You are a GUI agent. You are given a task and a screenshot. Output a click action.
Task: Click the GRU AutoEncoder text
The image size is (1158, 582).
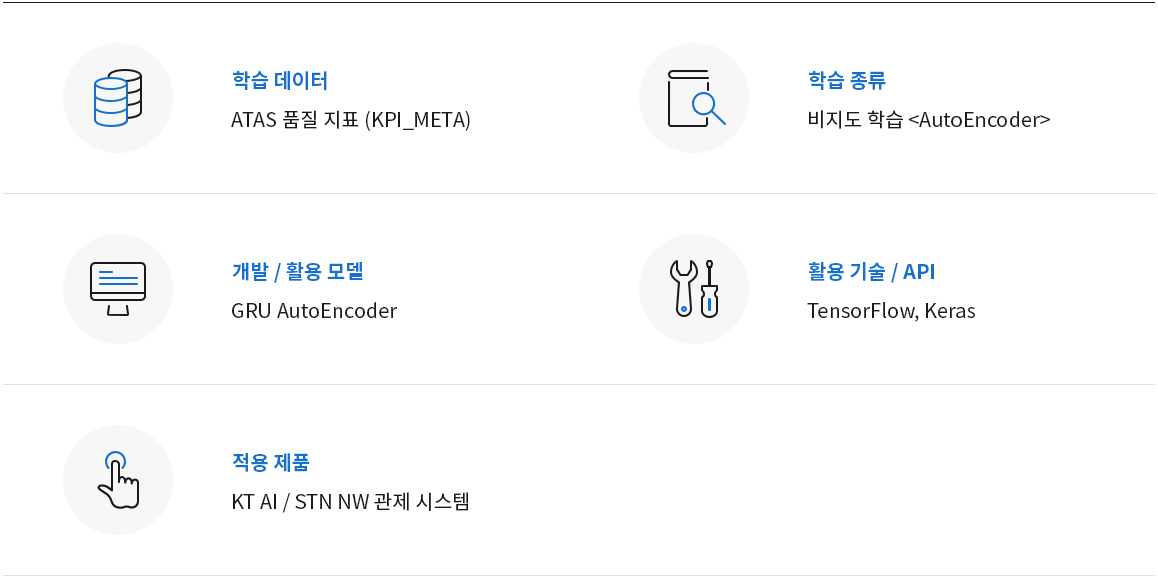point(314,311)
